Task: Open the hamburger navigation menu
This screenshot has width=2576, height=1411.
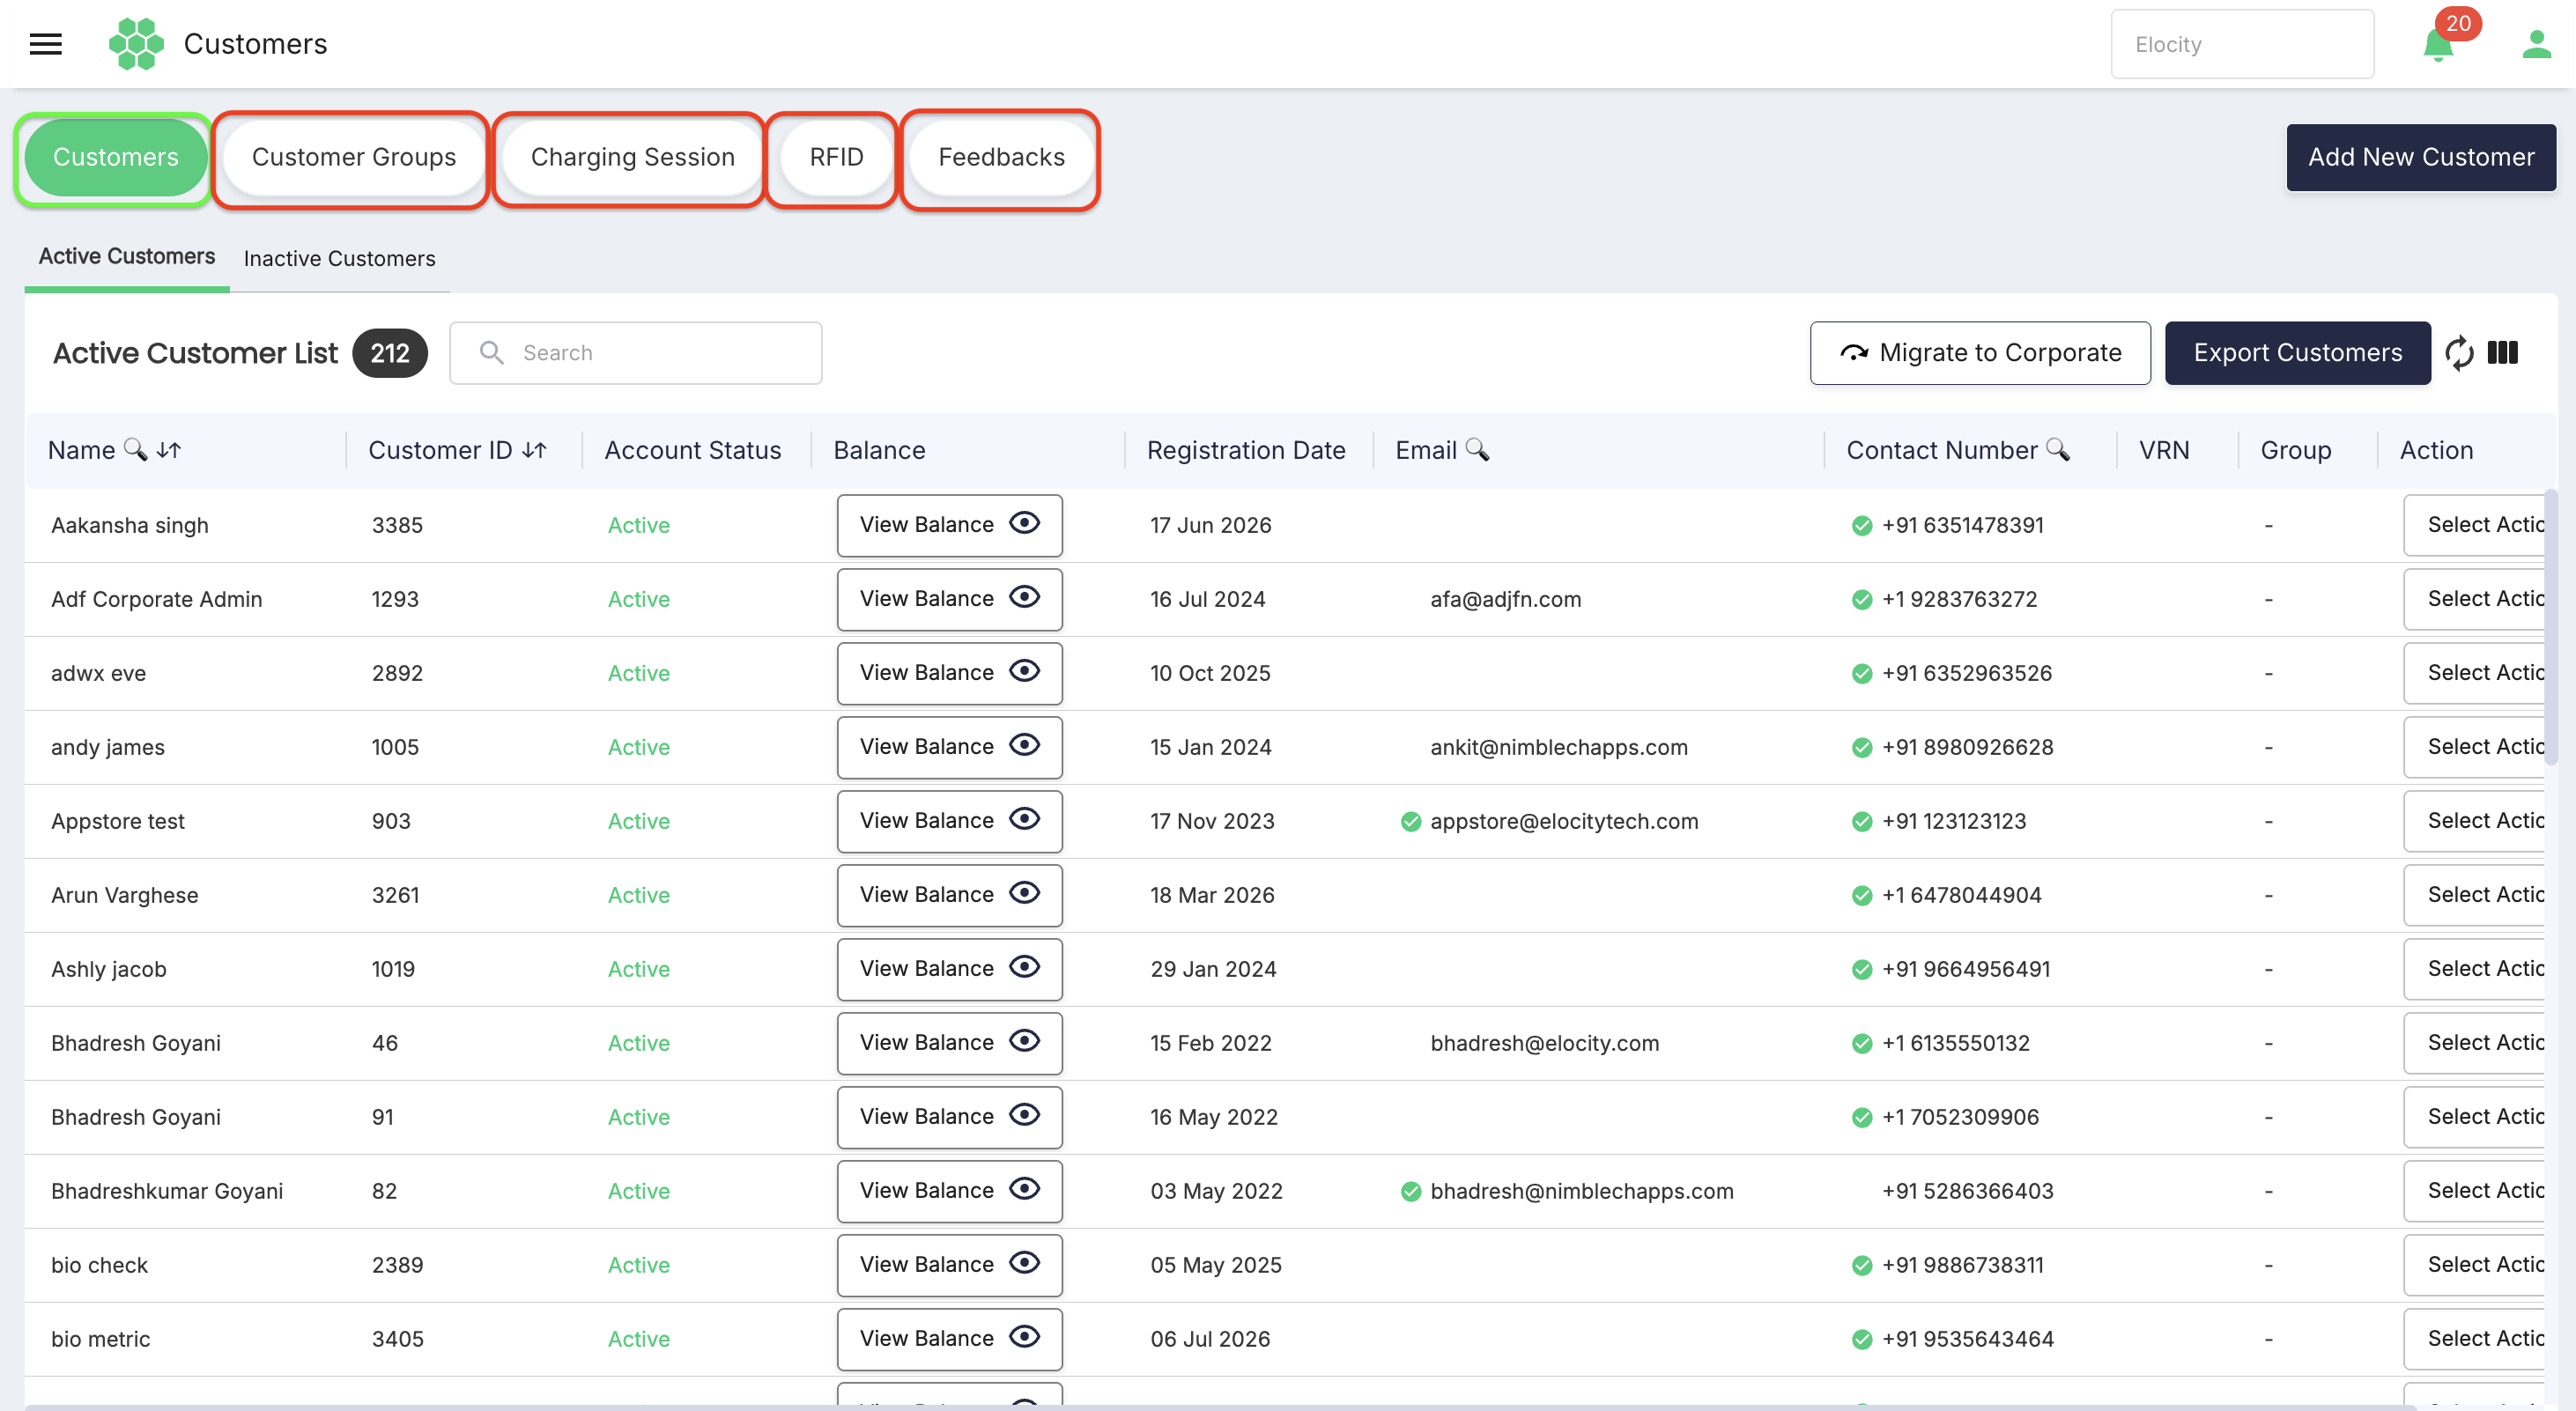Action: coord(46,44)
